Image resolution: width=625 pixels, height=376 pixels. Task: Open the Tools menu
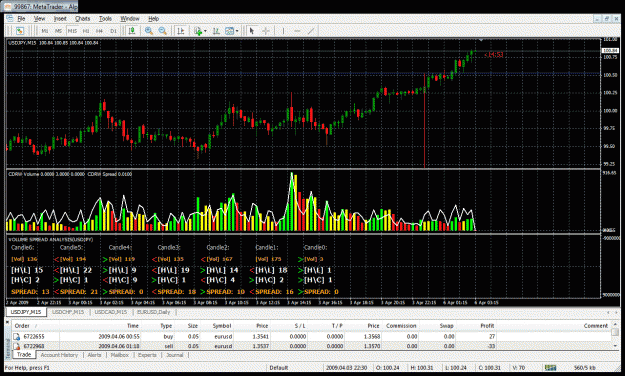click(105, 19)
